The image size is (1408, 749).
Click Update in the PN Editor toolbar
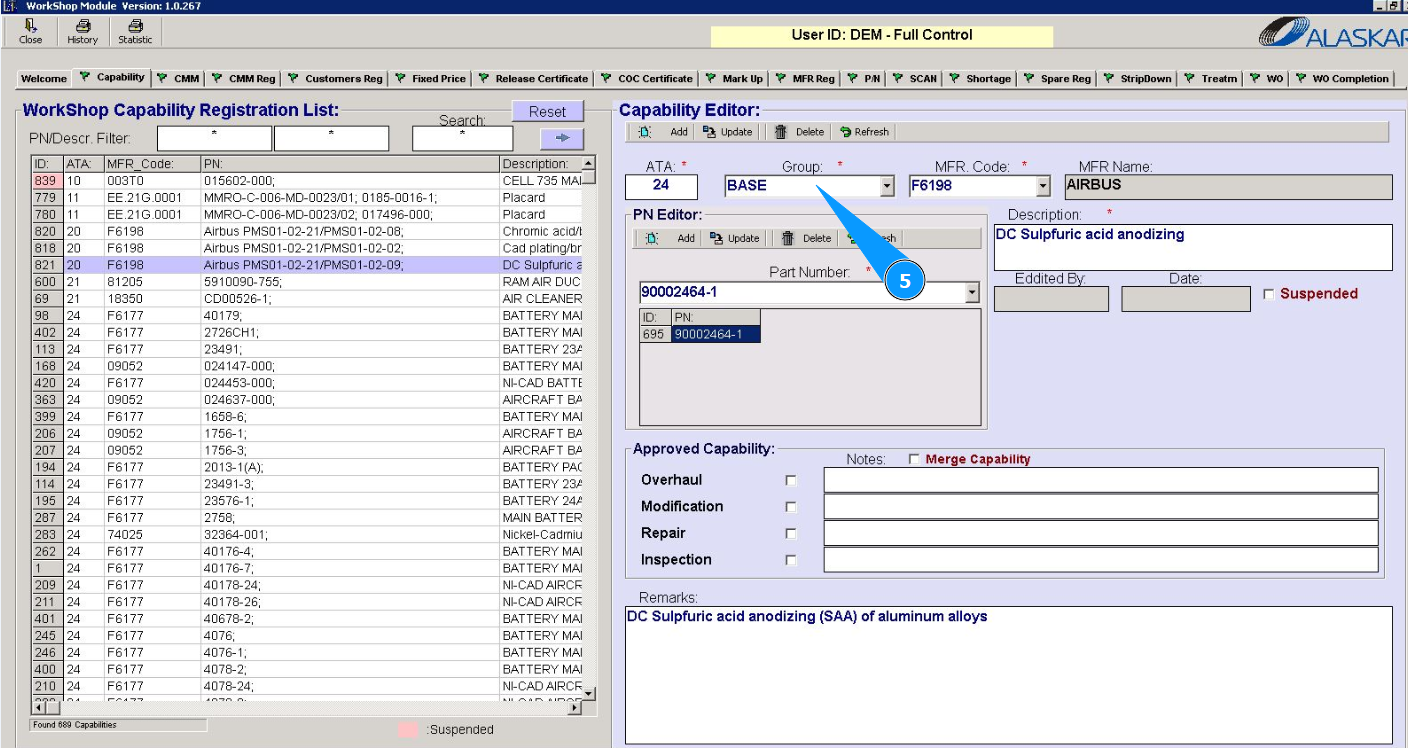tap(734, 239)
